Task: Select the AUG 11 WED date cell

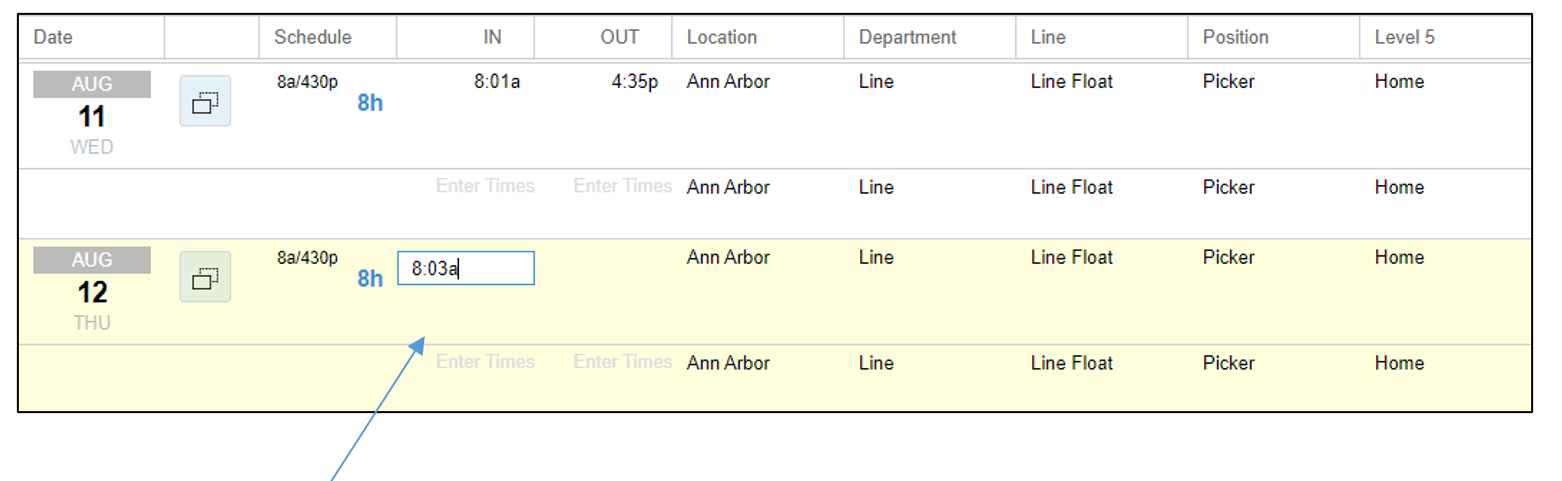Action: pyautogui.click(x=92, y=114)
